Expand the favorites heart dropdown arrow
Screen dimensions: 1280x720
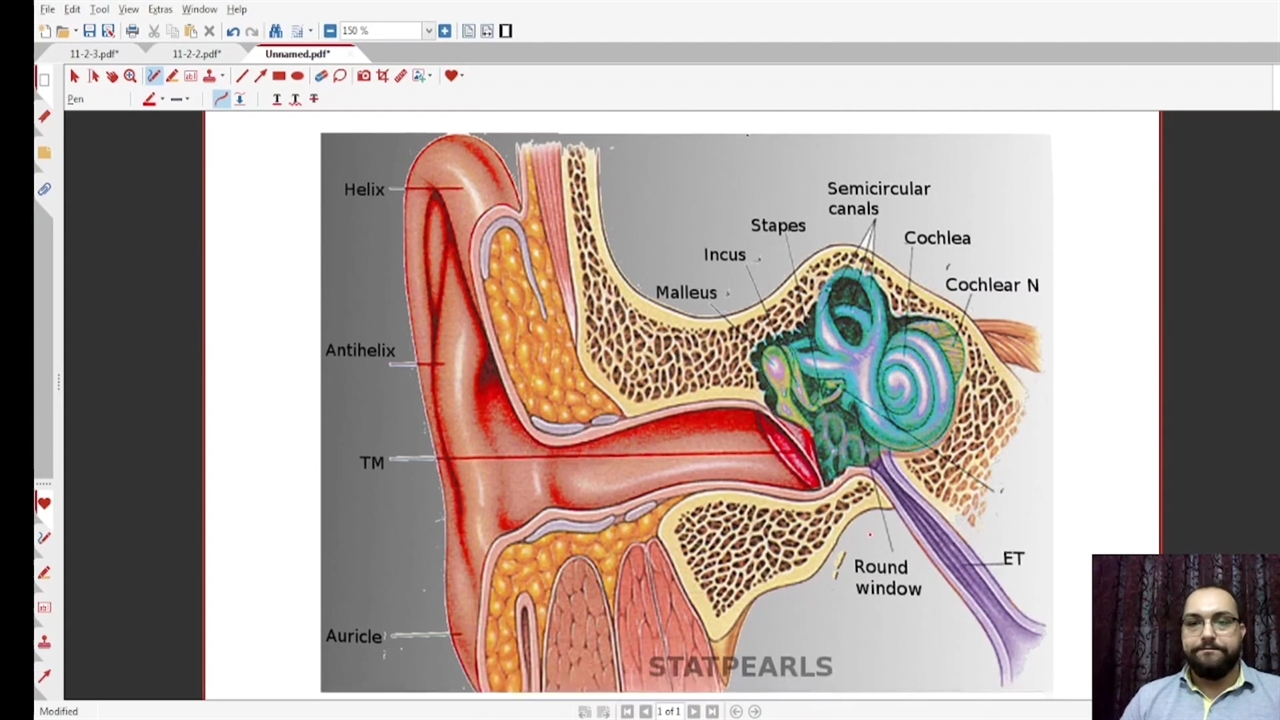pyautogui.click(x=461, y=76)
